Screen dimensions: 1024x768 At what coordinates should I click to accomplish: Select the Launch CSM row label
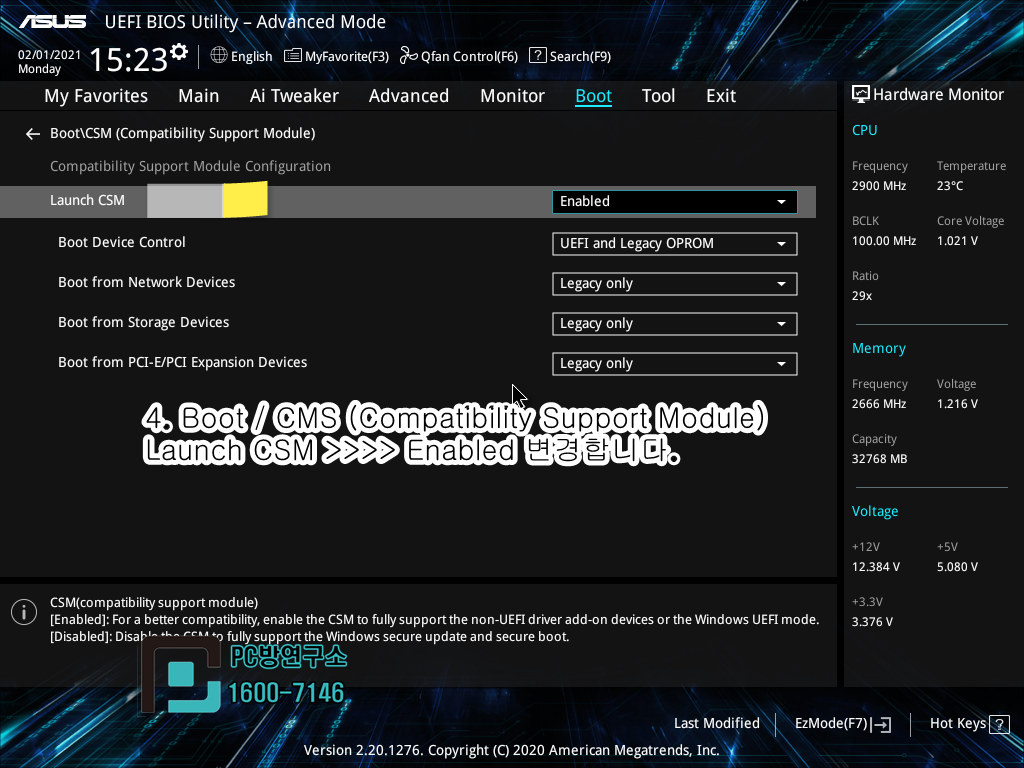[x=88, y=200]
